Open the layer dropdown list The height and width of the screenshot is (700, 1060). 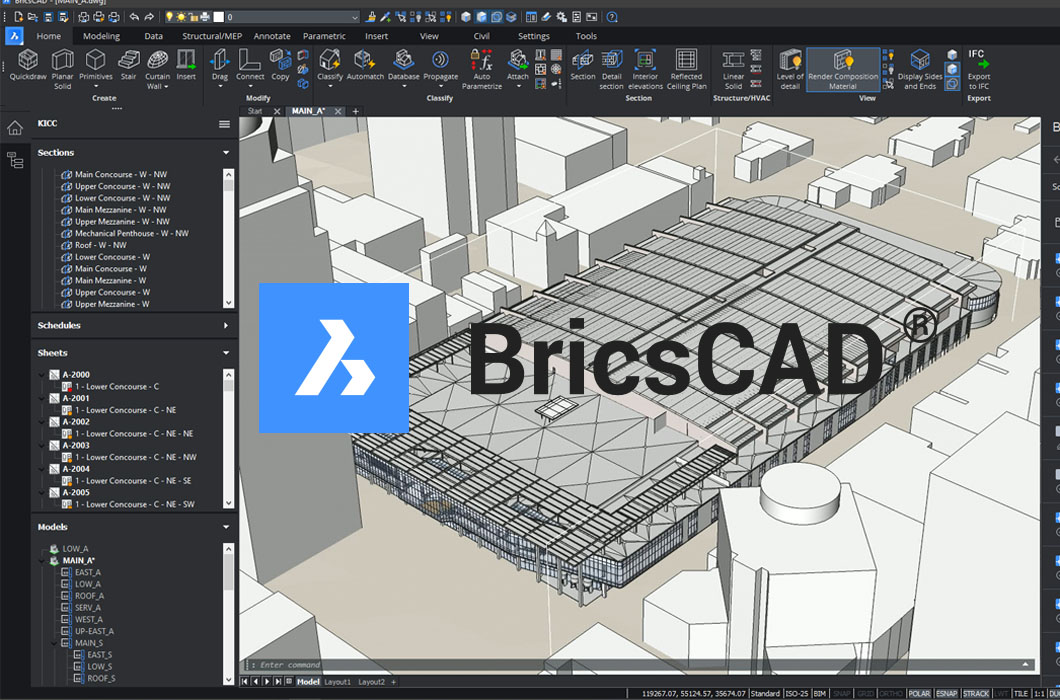(x=354, y=17)
